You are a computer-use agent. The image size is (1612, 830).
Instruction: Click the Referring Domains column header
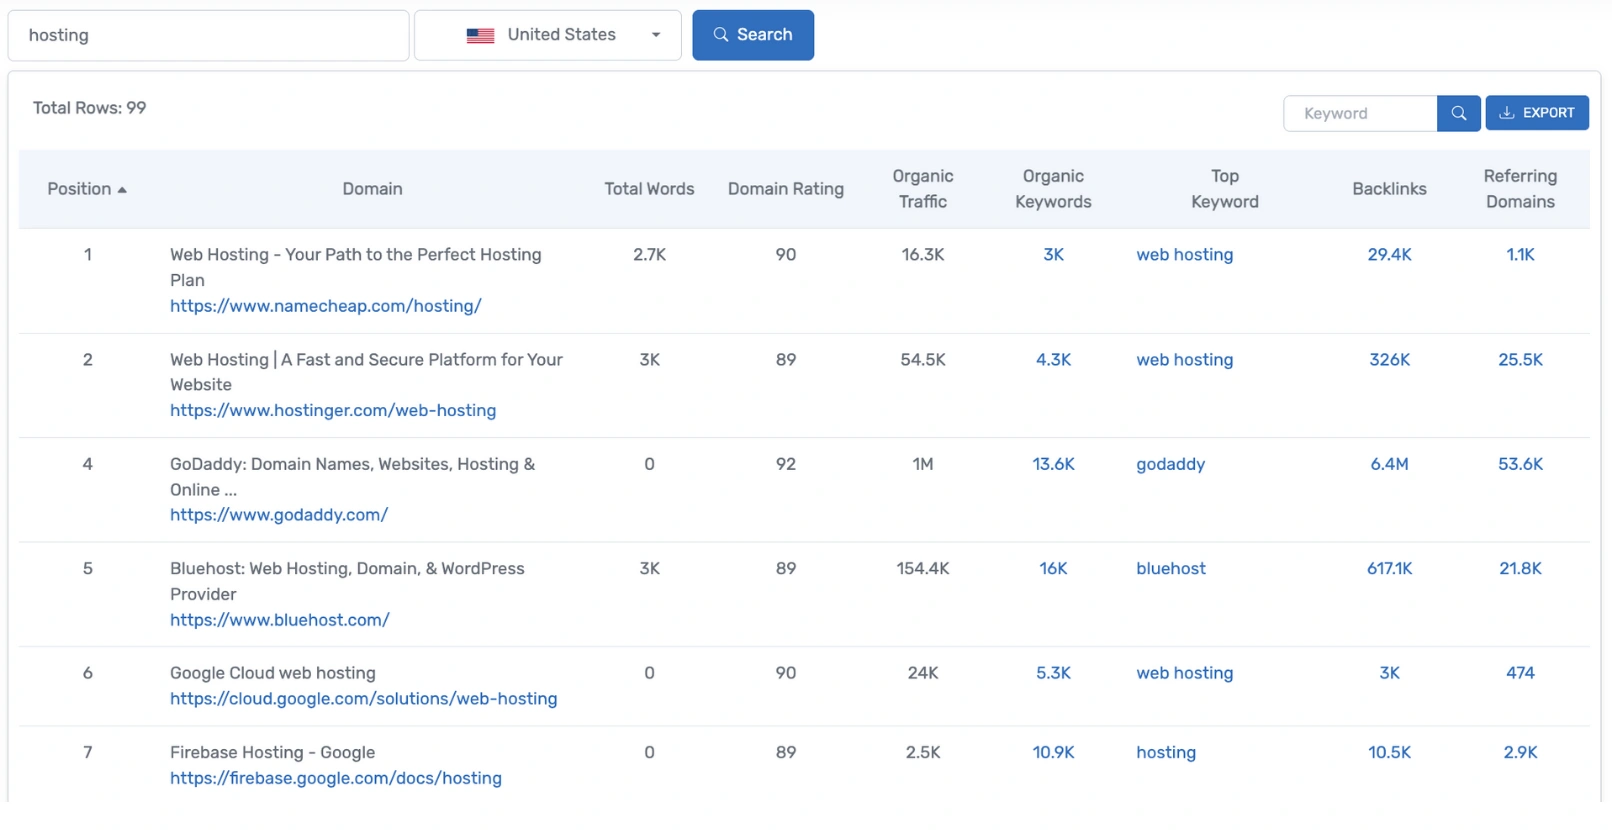1520,189
